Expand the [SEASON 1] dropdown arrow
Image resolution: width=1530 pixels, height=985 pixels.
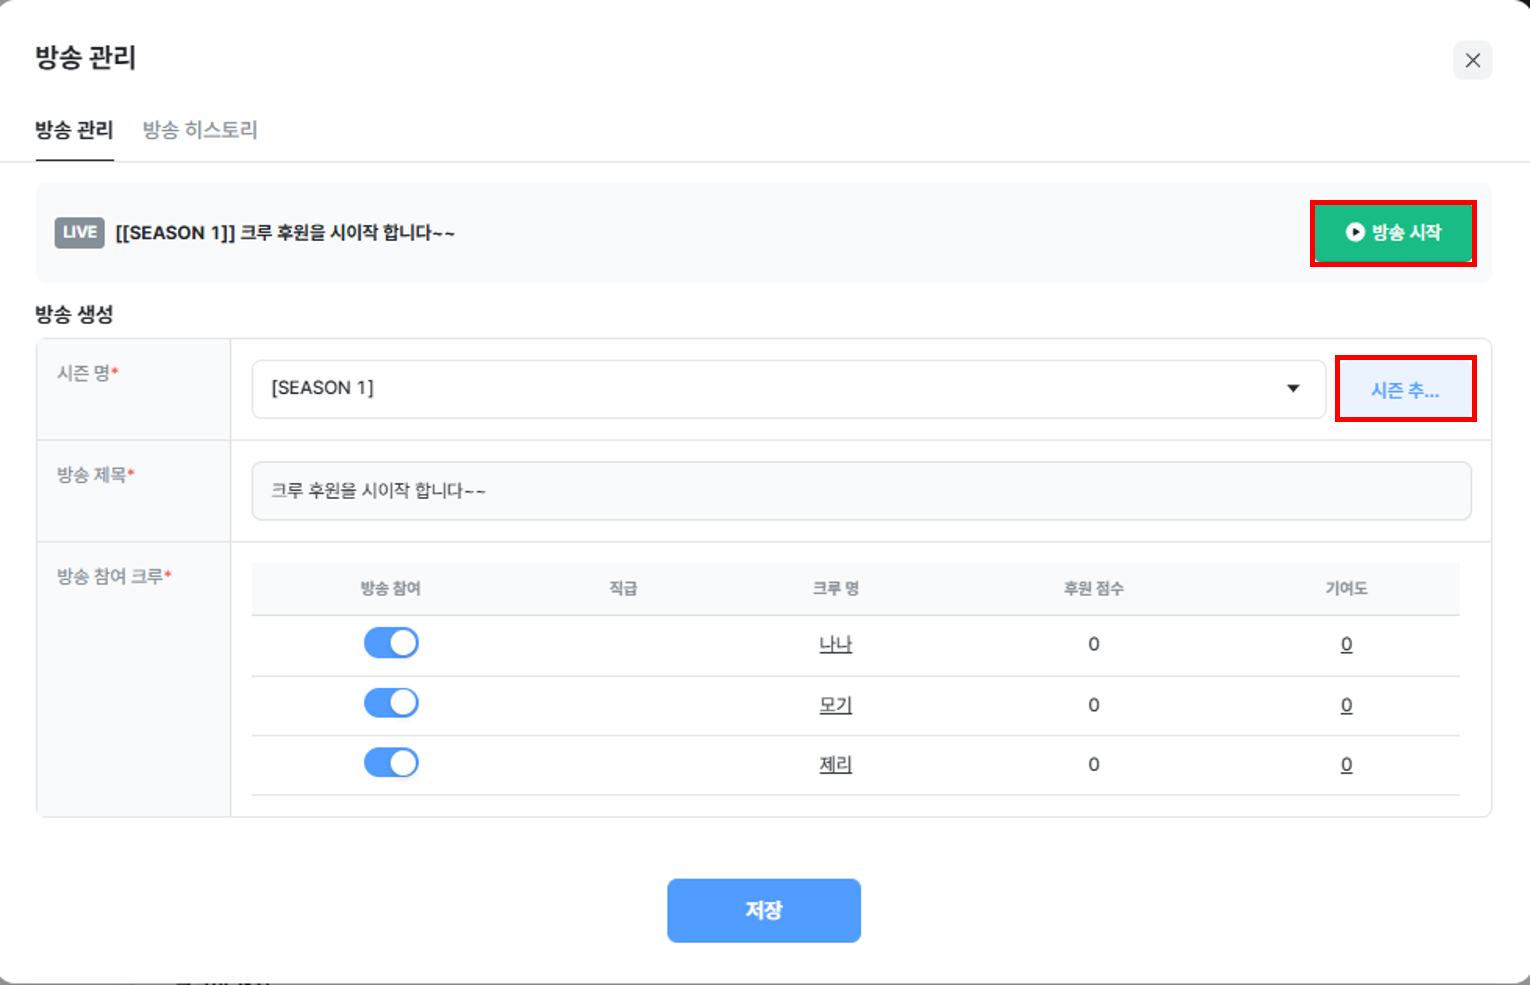click(1293, 388)
